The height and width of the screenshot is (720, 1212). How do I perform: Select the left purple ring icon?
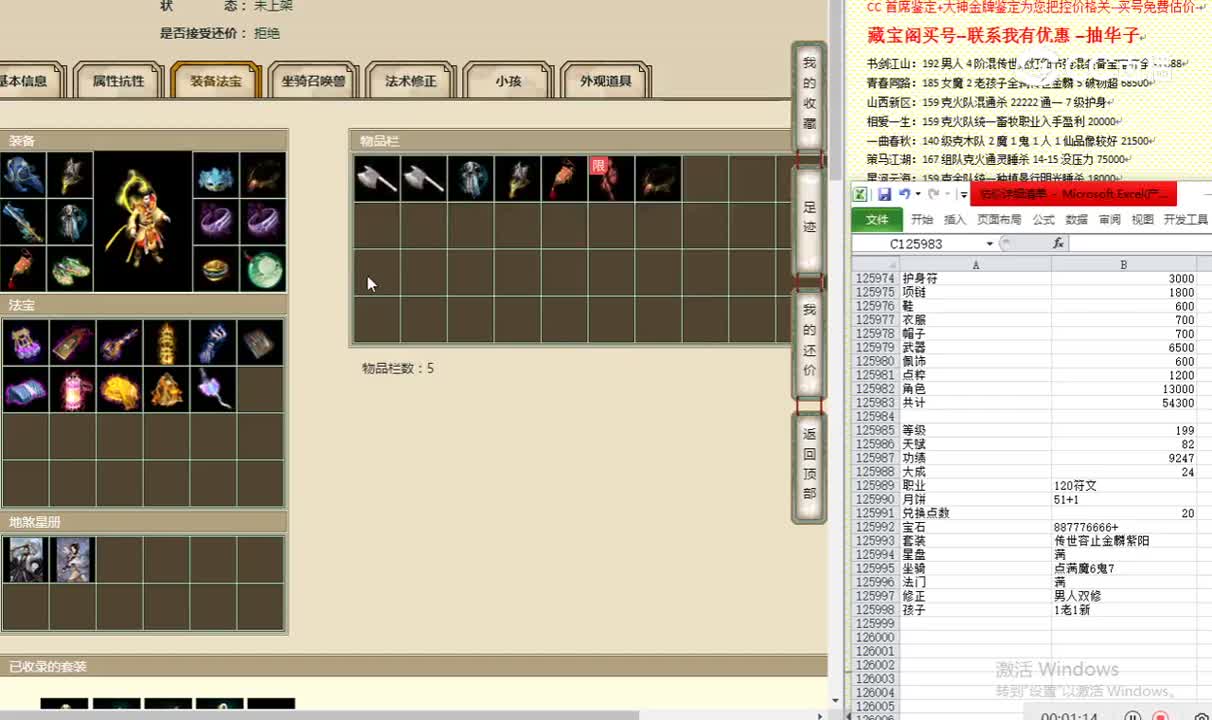click(x=215, y=222)
